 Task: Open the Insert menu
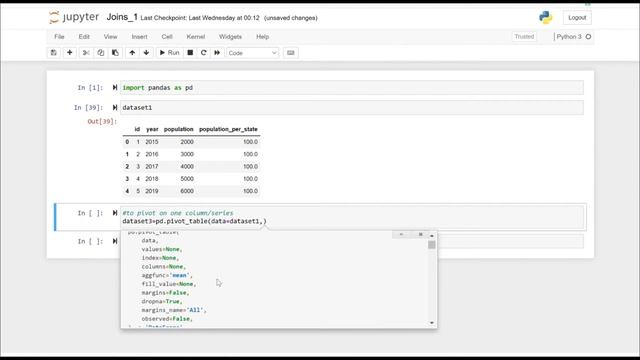pos(139,37)
